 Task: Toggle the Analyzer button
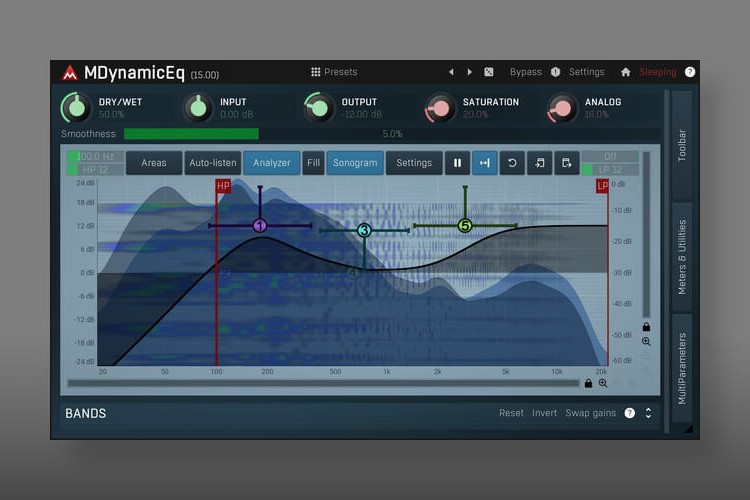coord(272,163)
